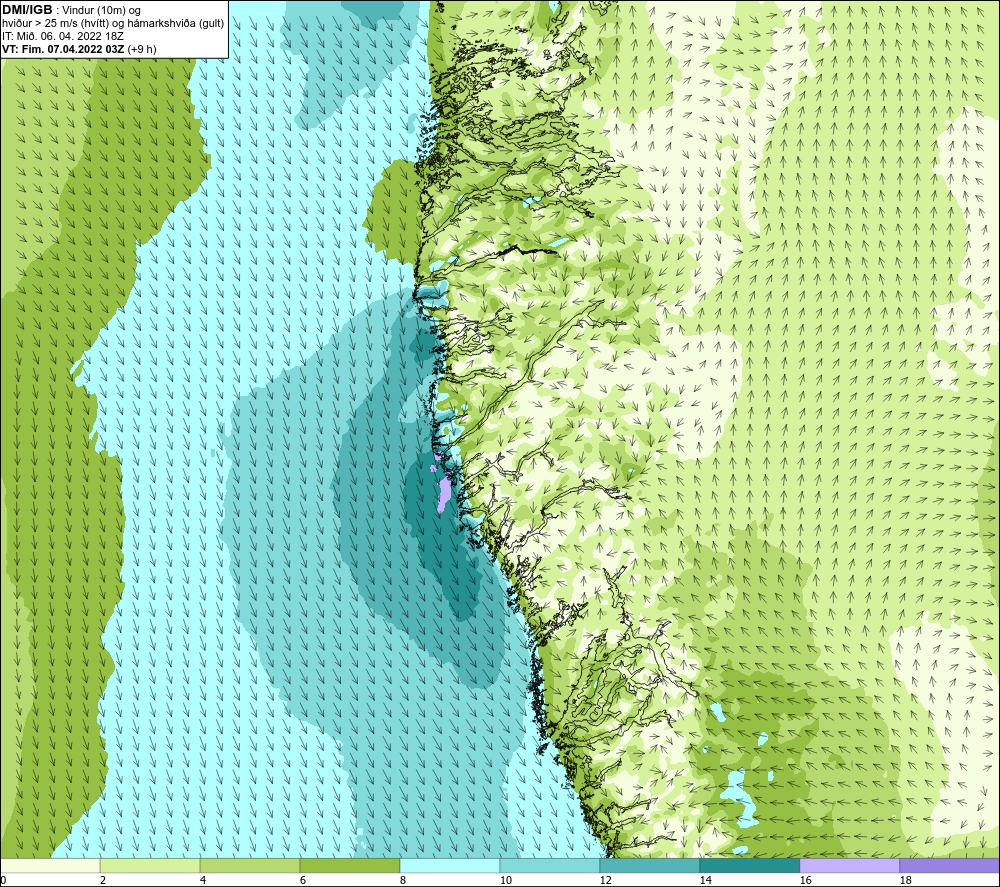Click the legend scale label '8'
The height and width of the screenshot is (887, 1000).
(402, 881)
